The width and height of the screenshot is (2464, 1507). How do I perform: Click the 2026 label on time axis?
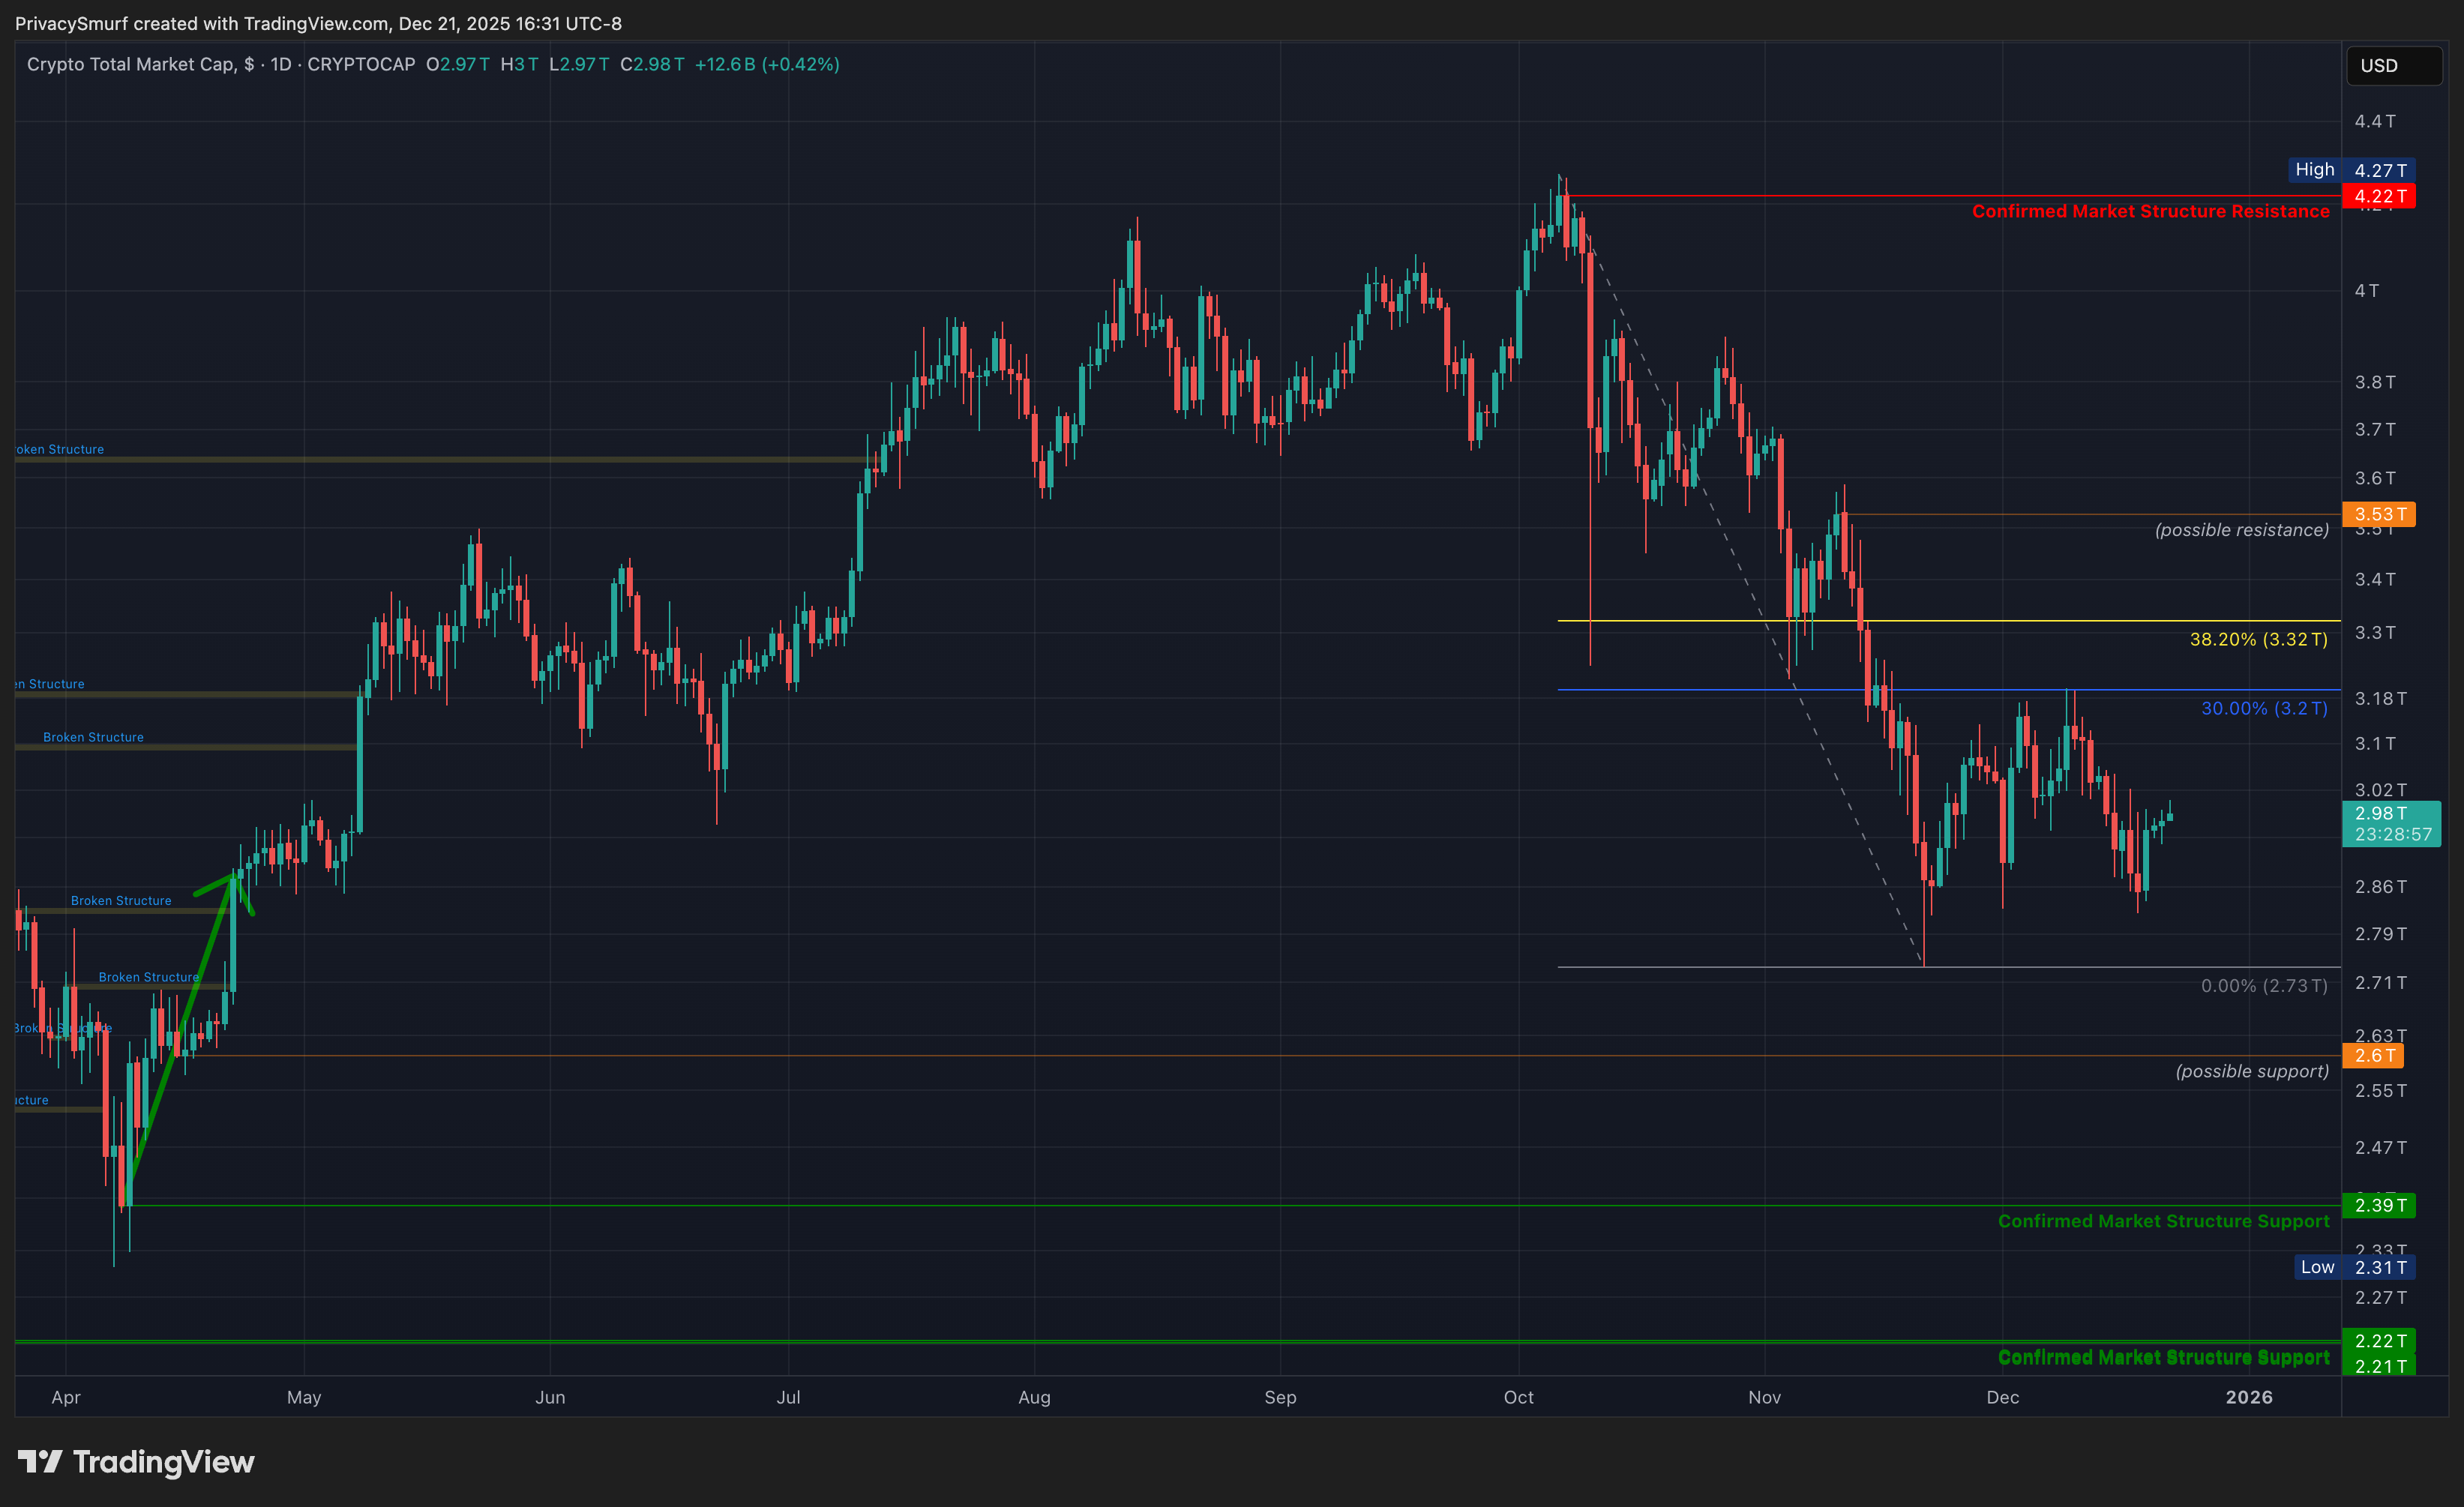[2248, 1397]
